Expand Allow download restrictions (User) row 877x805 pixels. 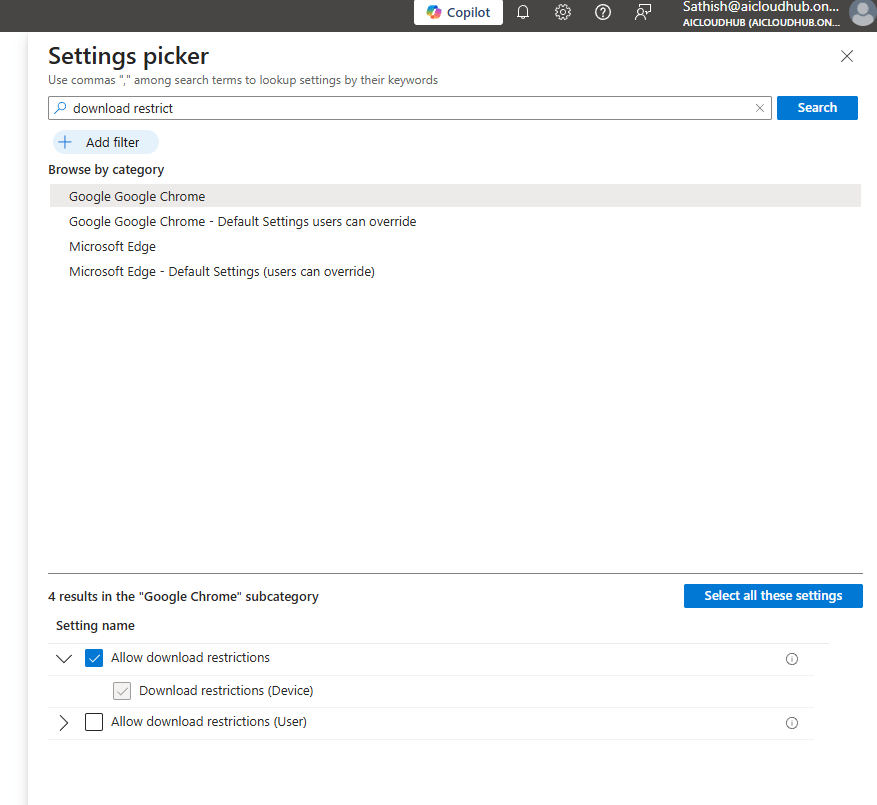click(x=64, y=722)
